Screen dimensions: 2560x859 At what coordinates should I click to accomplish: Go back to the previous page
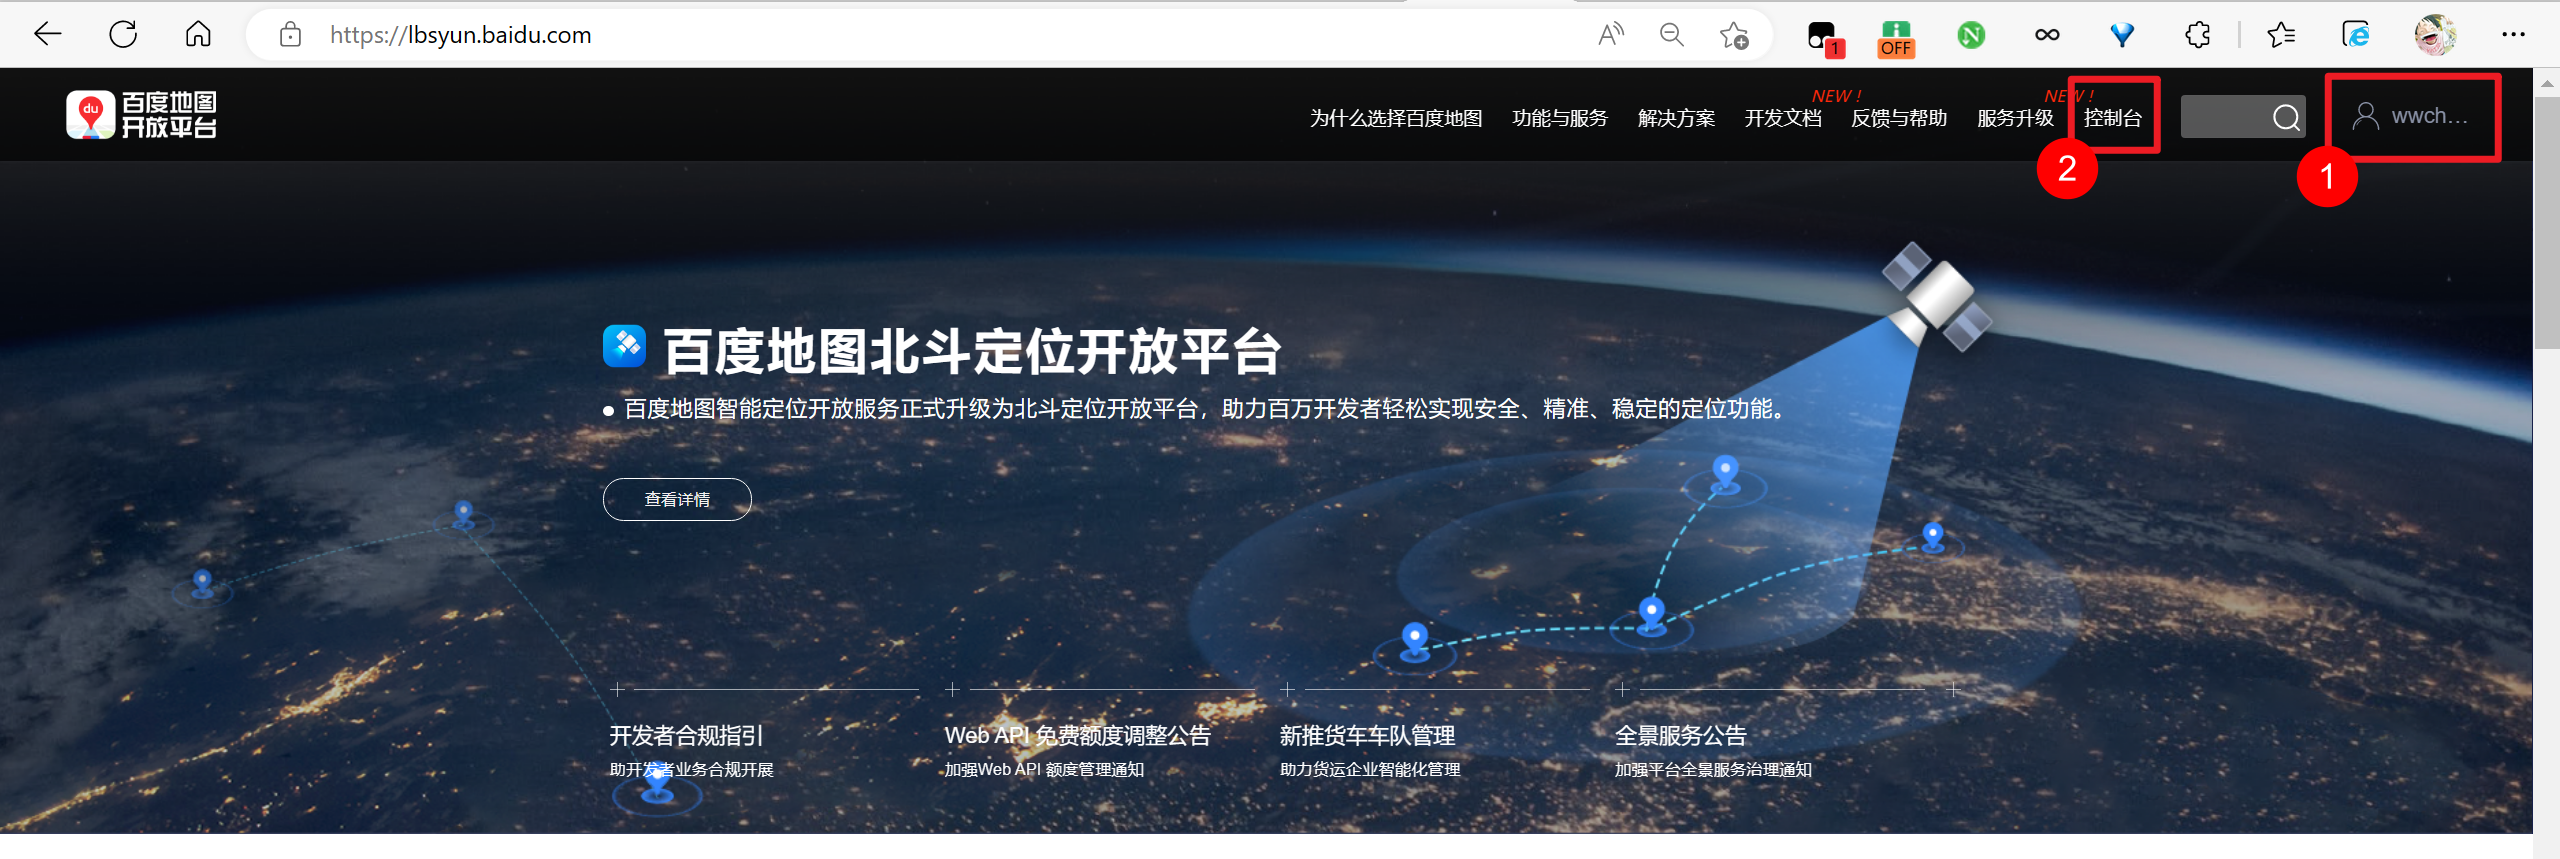[47, 35]
